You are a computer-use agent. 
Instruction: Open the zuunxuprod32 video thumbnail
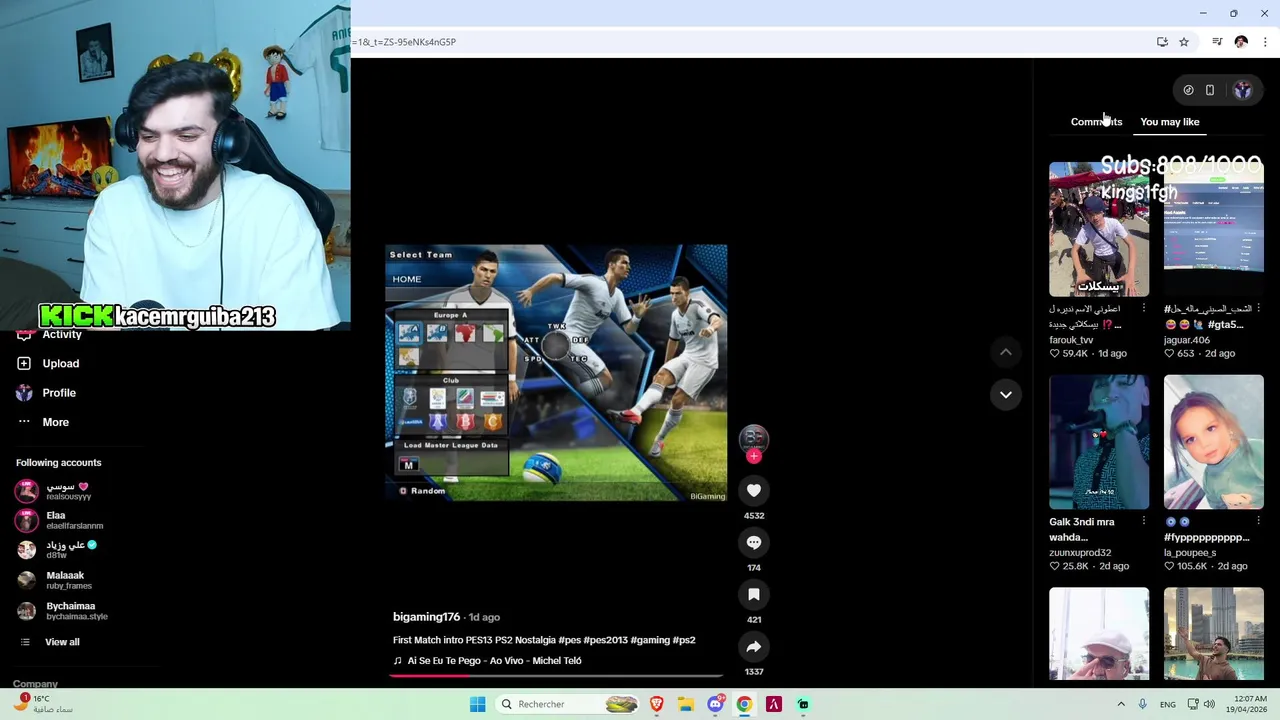pyautogui.click(x=1099, y=442)
